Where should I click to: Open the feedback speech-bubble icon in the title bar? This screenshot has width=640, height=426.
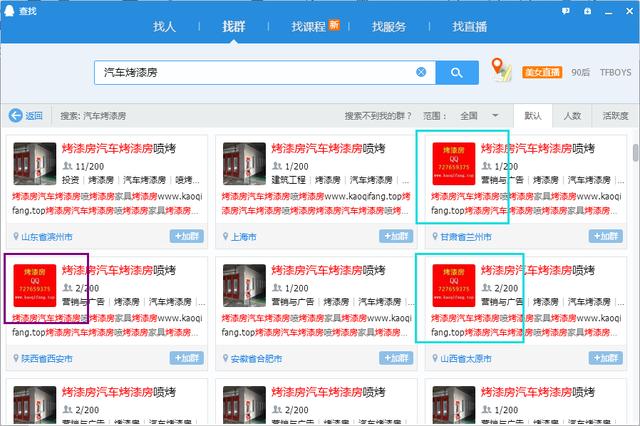point(566,11)
